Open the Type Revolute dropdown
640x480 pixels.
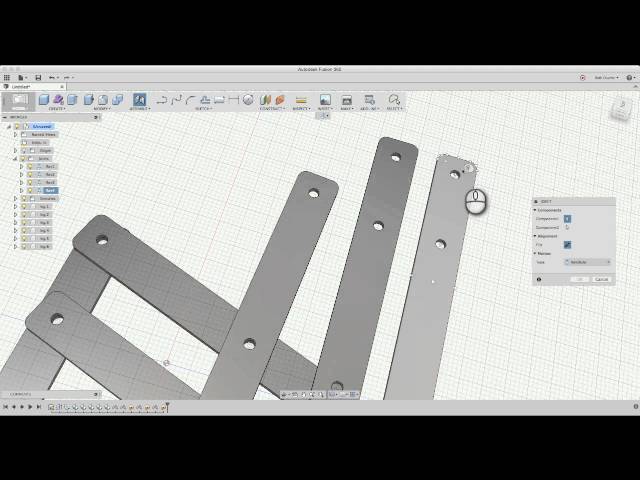pos(588,262)
